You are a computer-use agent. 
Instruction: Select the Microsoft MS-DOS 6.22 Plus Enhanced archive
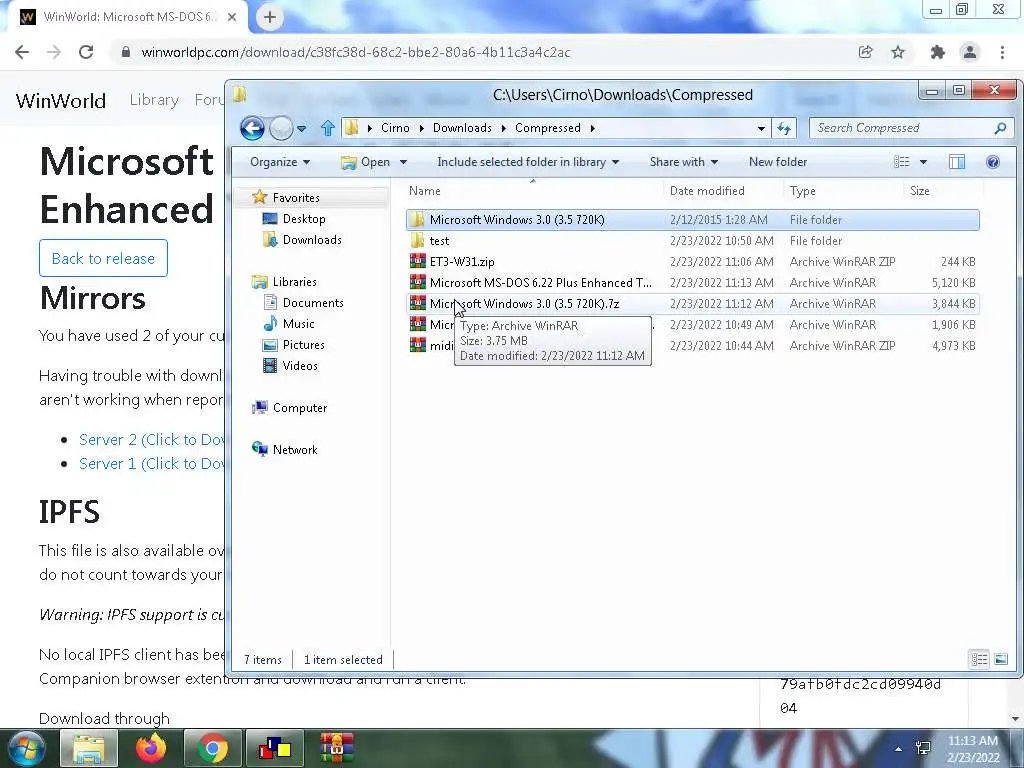692,283
